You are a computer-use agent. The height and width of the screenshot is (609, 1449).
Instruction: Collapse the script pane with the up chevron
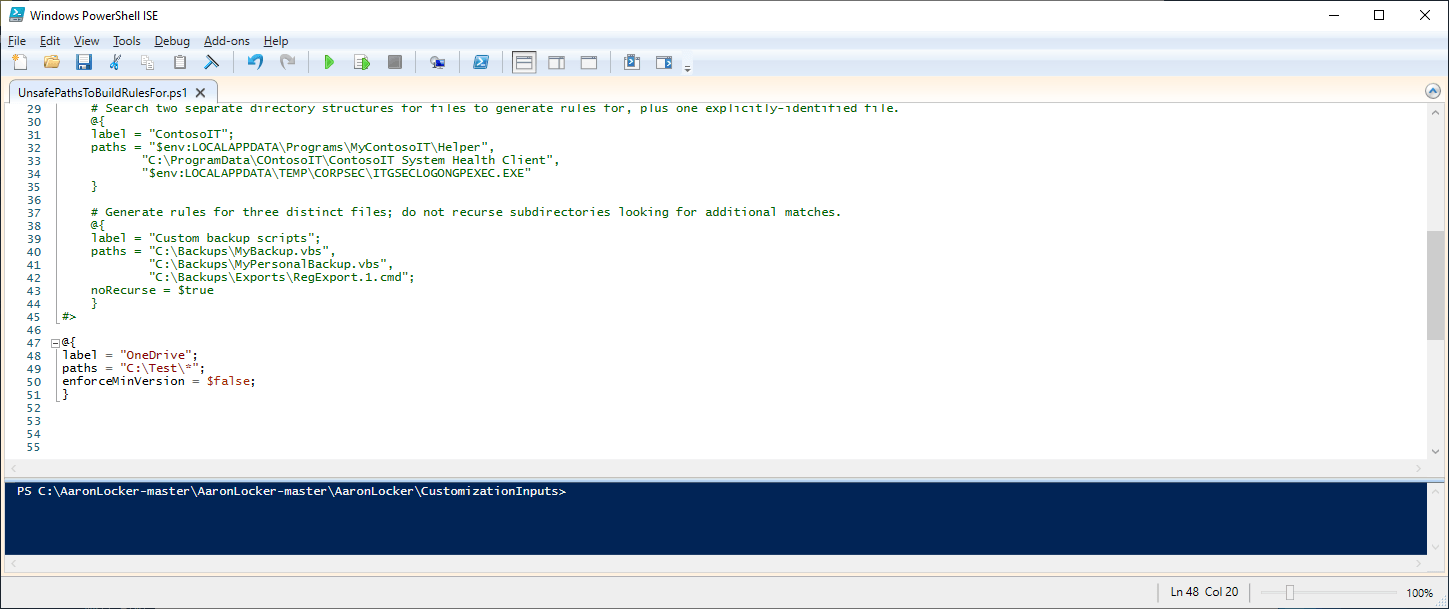pos(1433,91)
